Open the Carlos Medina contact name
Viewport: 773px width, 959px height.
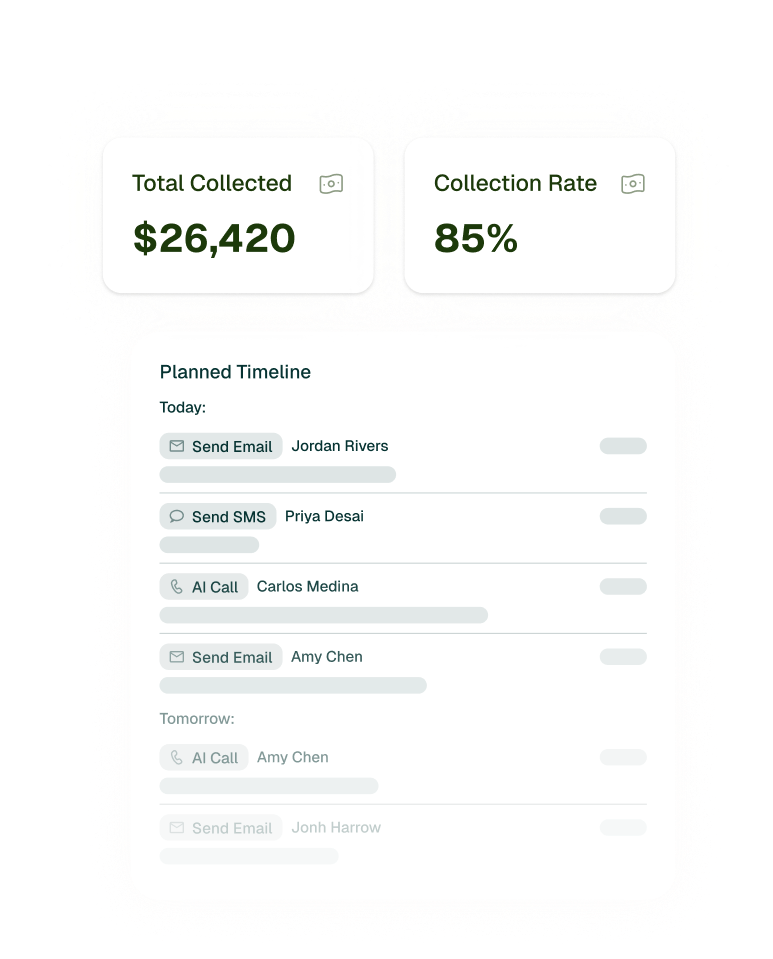coord(307,586)
